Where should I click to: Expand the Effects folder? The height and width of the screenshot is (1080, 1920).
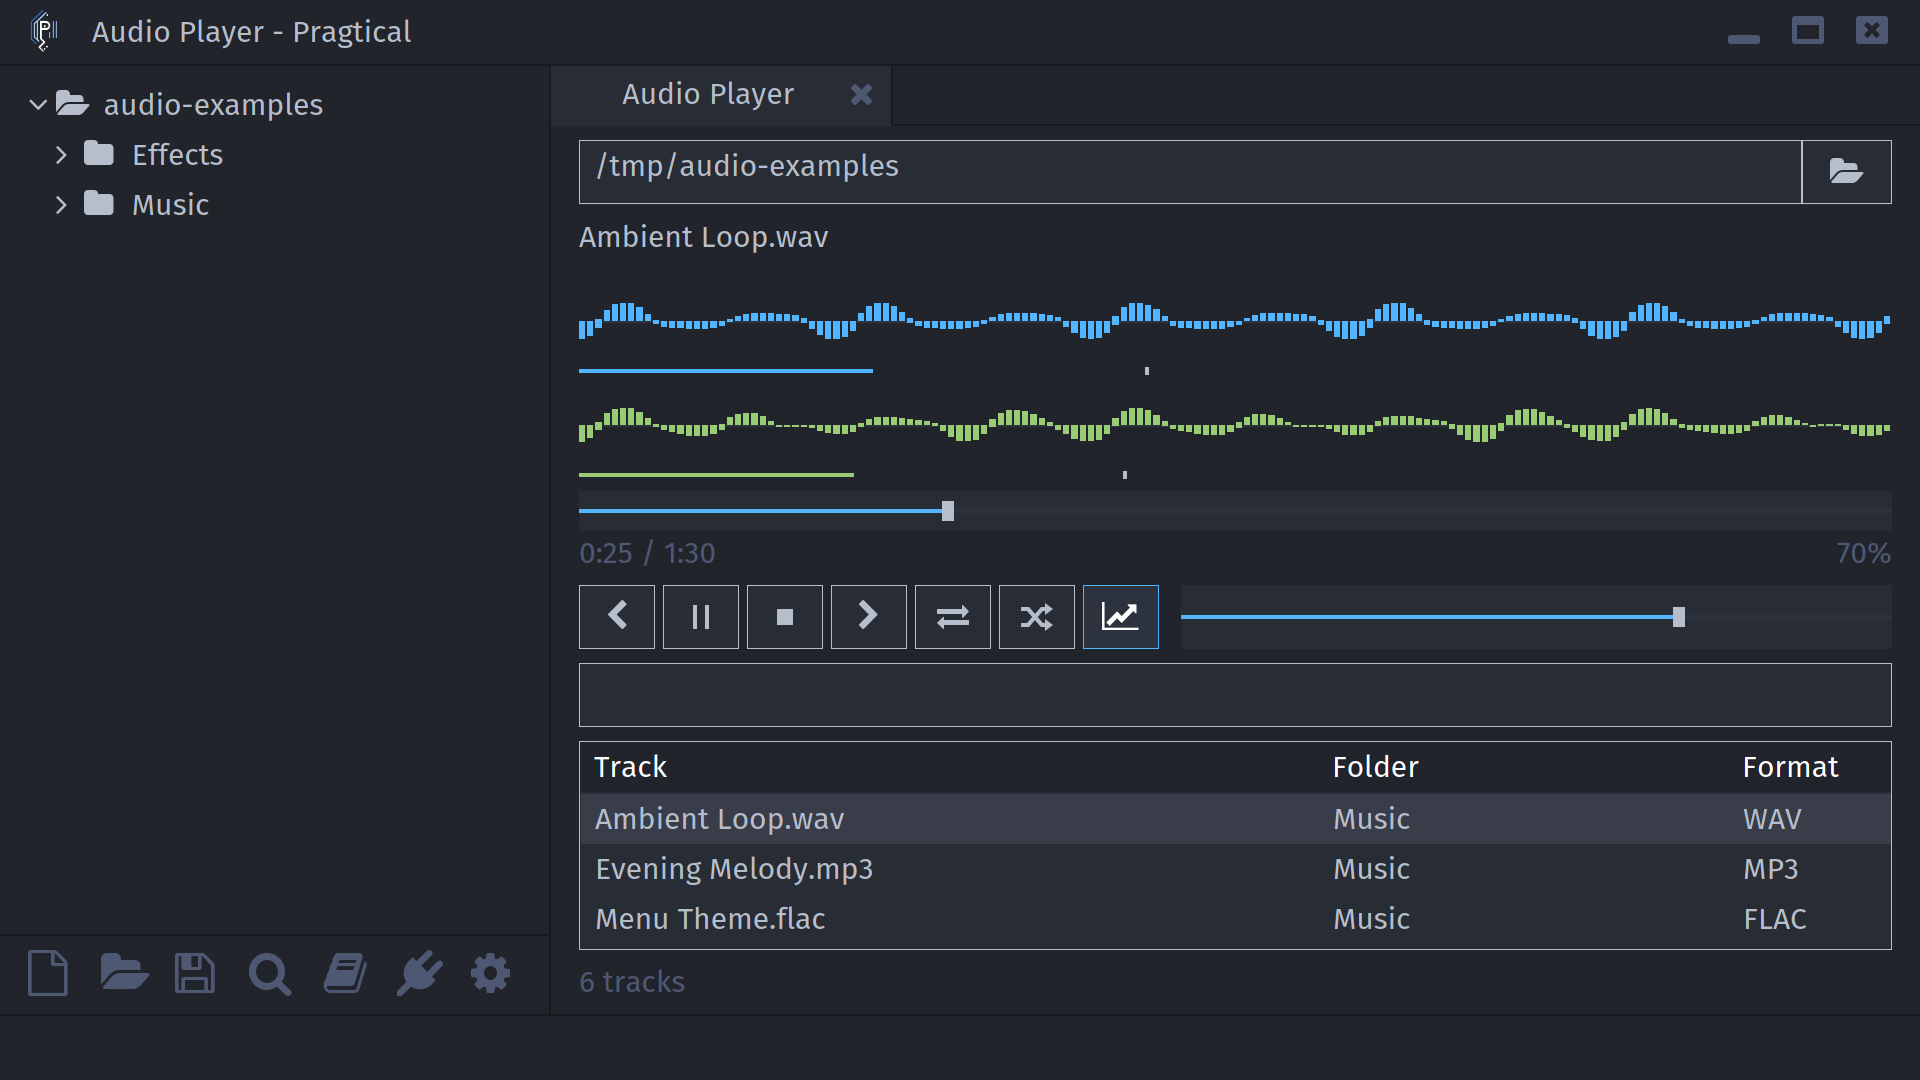61,154
